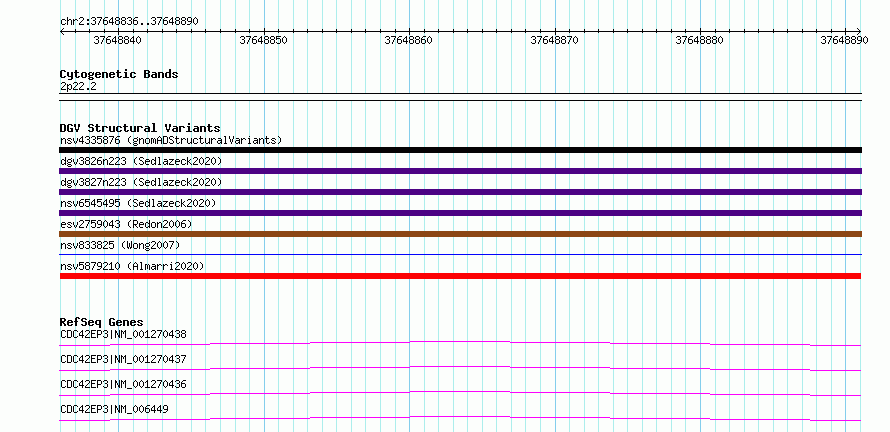Open CDC42EP3|NM_001270438 transcript label
This screenshot has width=890, height=432.
(x=123, y=334)
